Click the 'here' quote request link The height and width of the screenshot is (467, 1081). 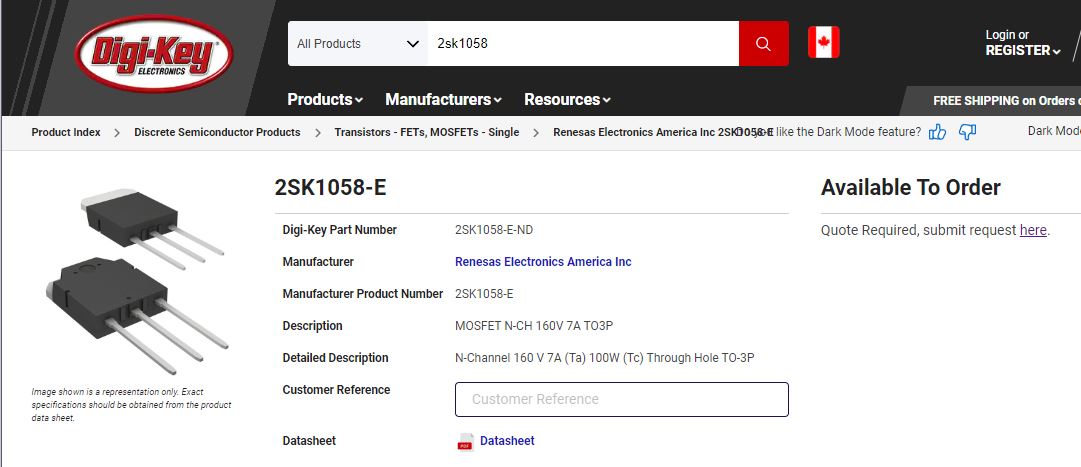point(1033,230)
